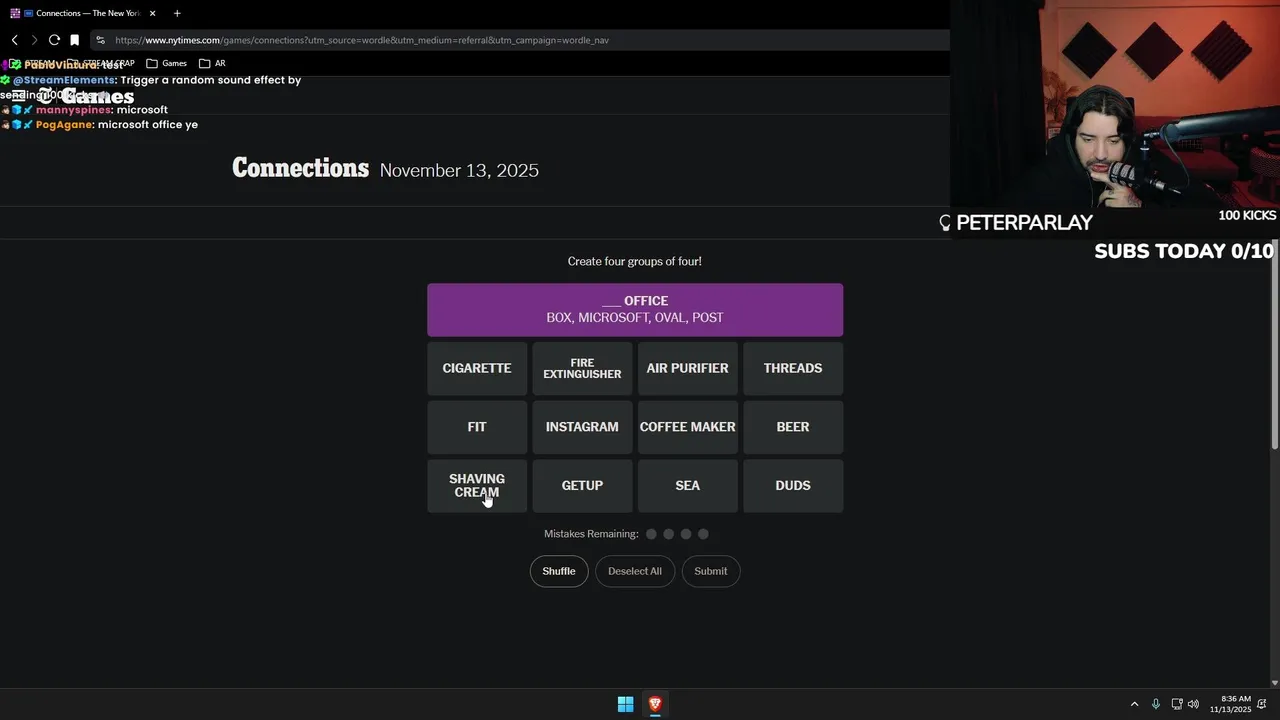
Task: Show hidden system tray icons
Action: (x=1134, y=704)
